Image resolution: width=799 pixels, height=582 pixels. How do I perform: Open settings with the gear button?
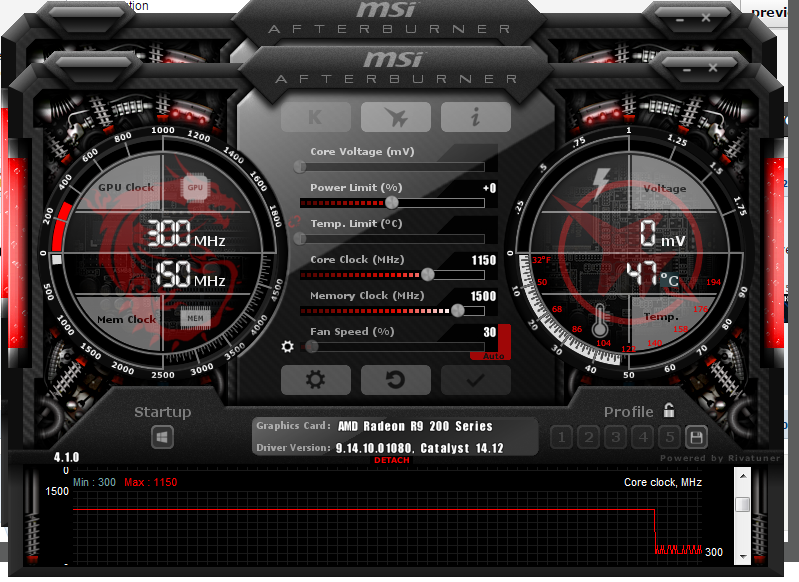[x=316, y=380]
